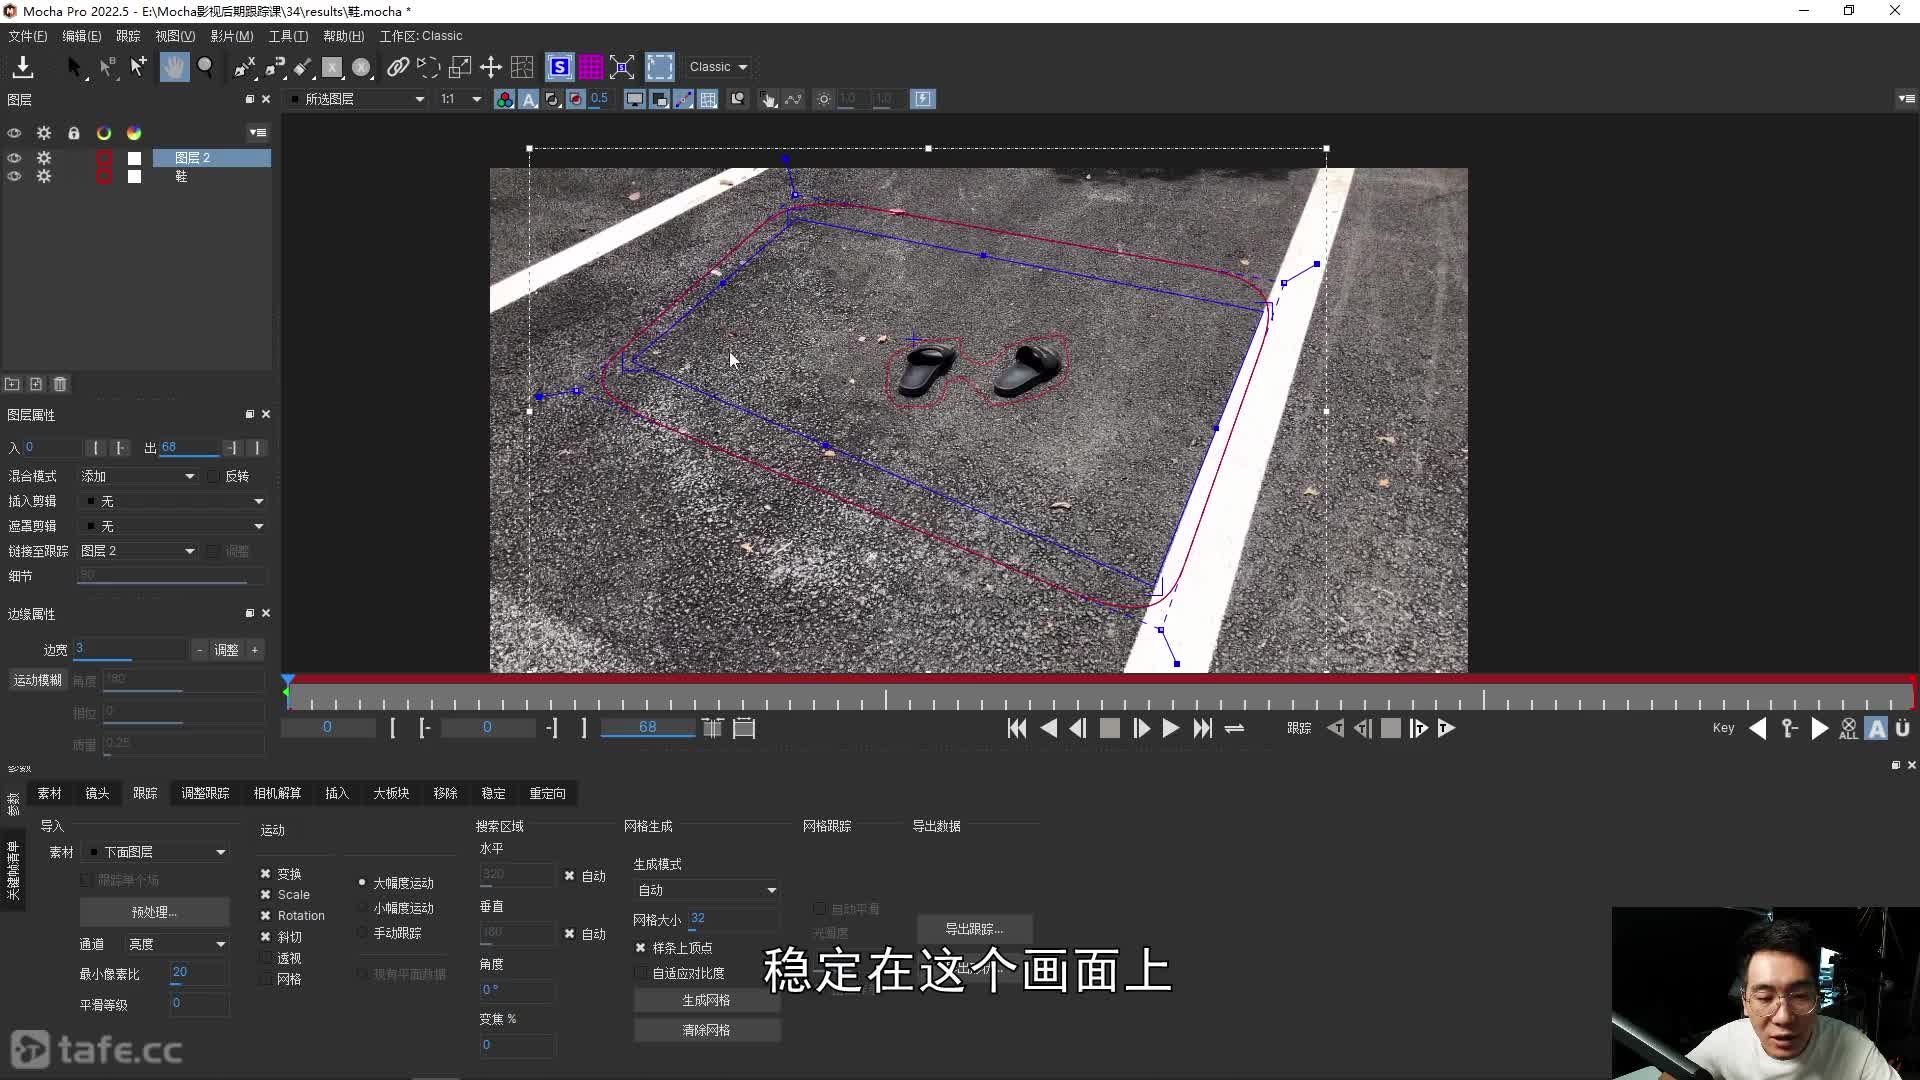Select the X-spline pen tool
Screen dimensions: 1920x1080
pos(244,67)
